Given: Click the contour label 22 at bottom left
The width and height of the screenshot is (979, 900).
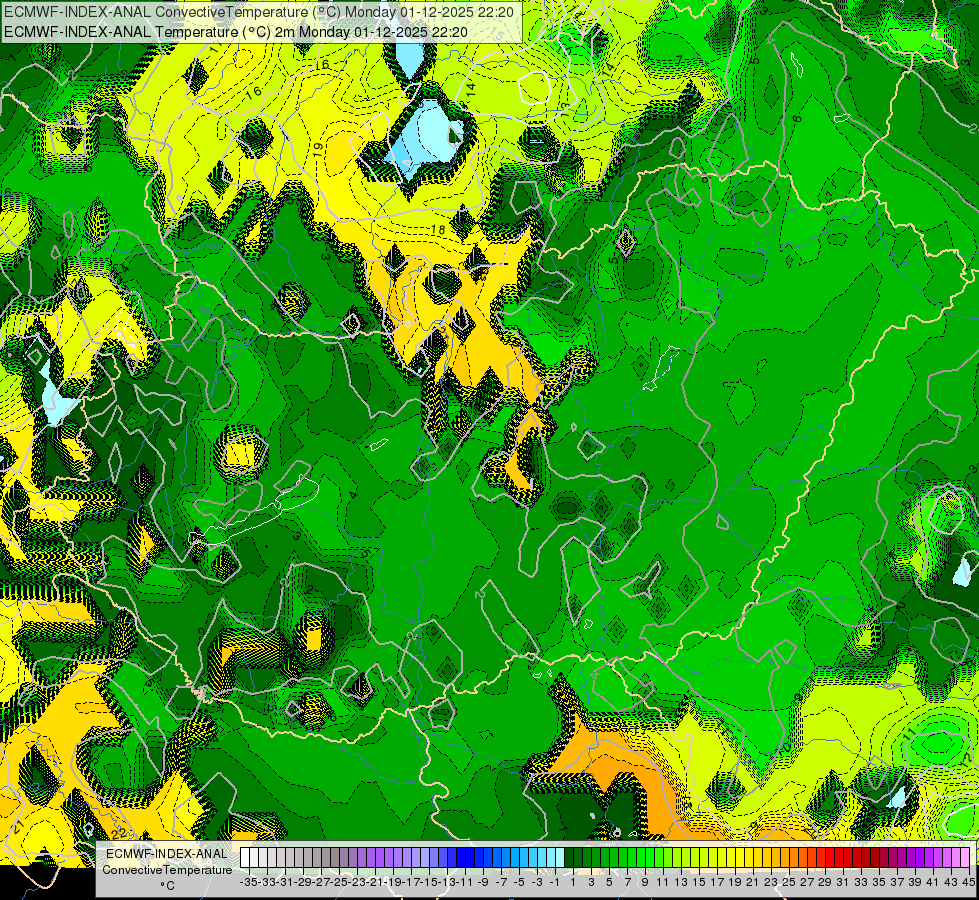Looking at the screenshot, I should 120,833.
